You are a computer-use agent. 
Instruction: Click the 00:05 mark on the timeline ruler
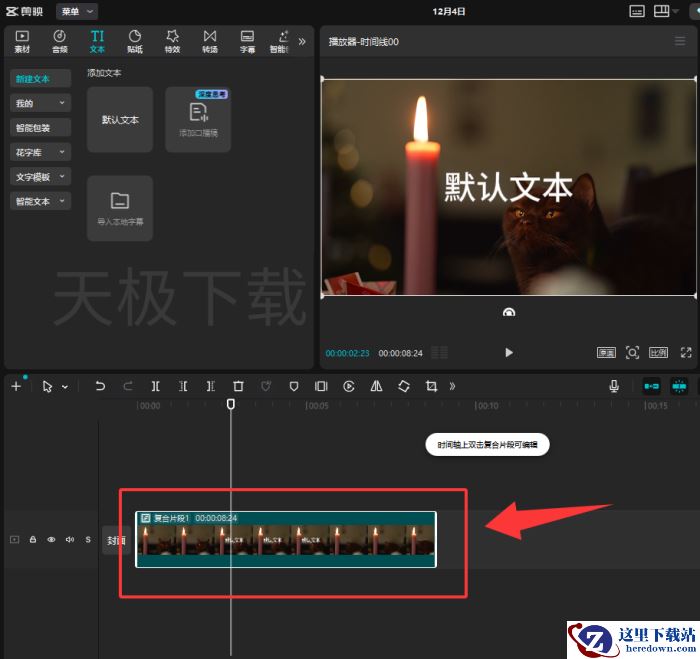[x=317, y=406]
